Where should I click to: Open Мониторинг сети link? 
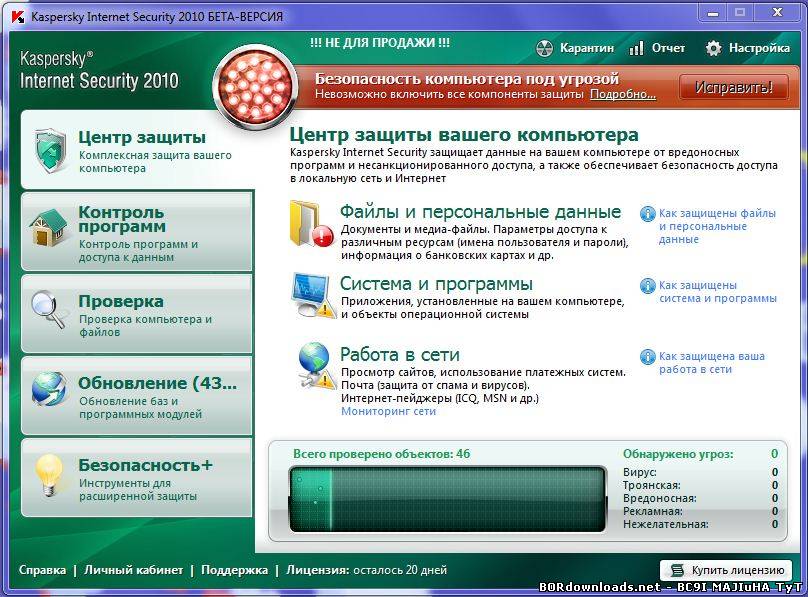pos(389,411)
